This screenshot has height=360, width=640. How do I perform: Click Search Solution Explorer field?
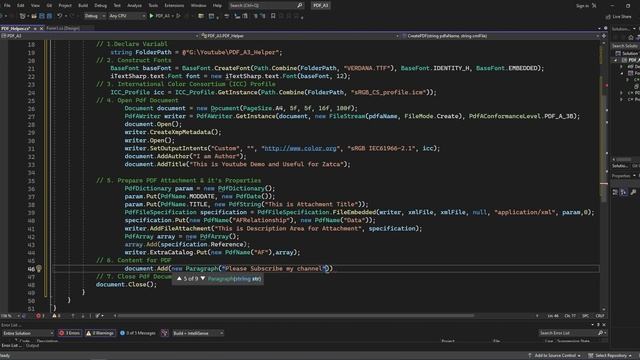point(625,46)
